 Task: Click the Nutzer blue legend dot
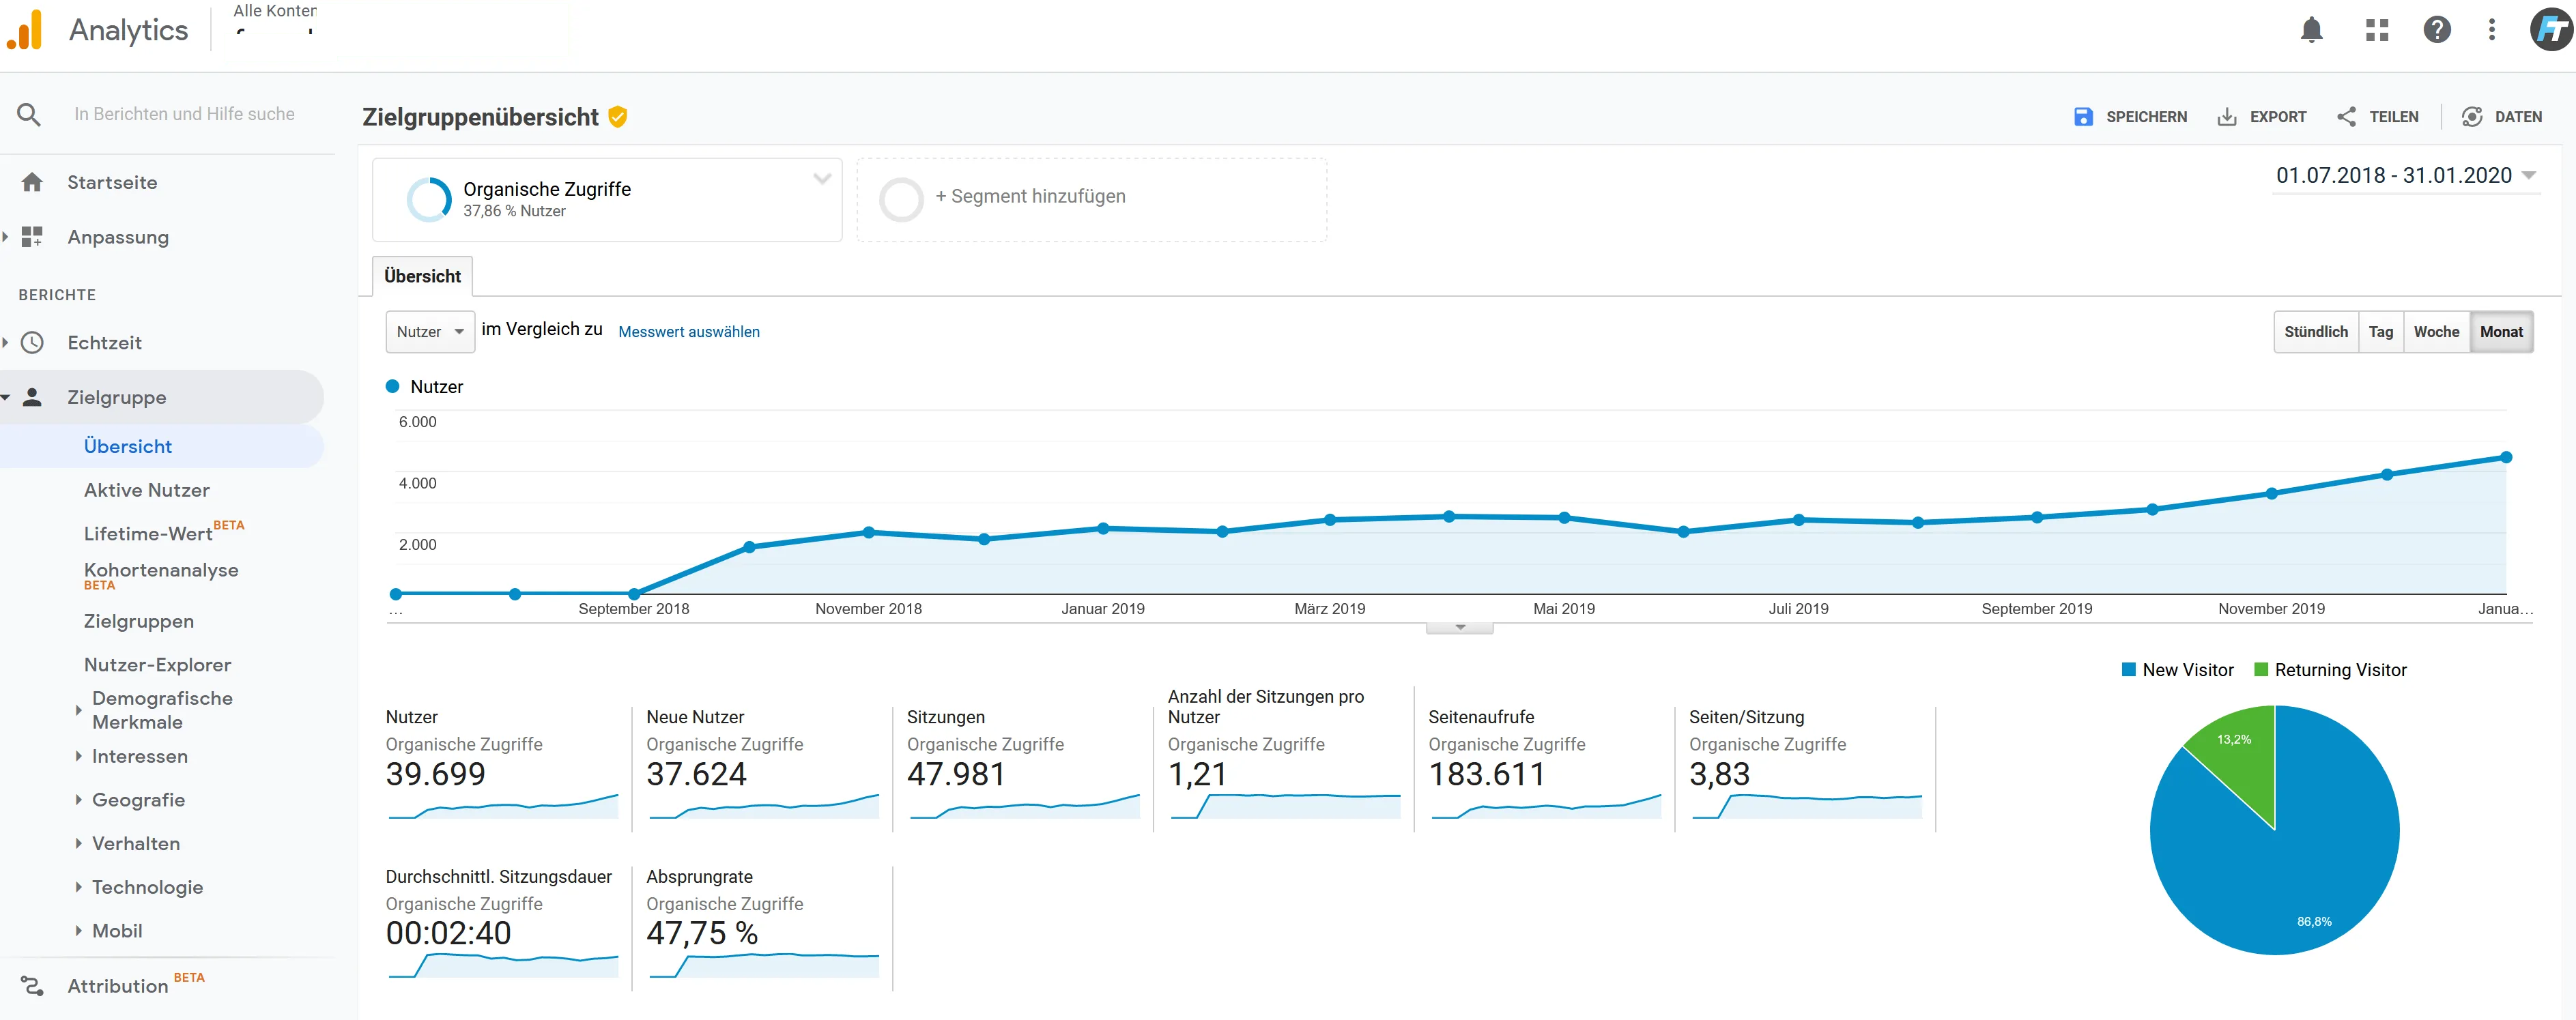coord(393,386)
